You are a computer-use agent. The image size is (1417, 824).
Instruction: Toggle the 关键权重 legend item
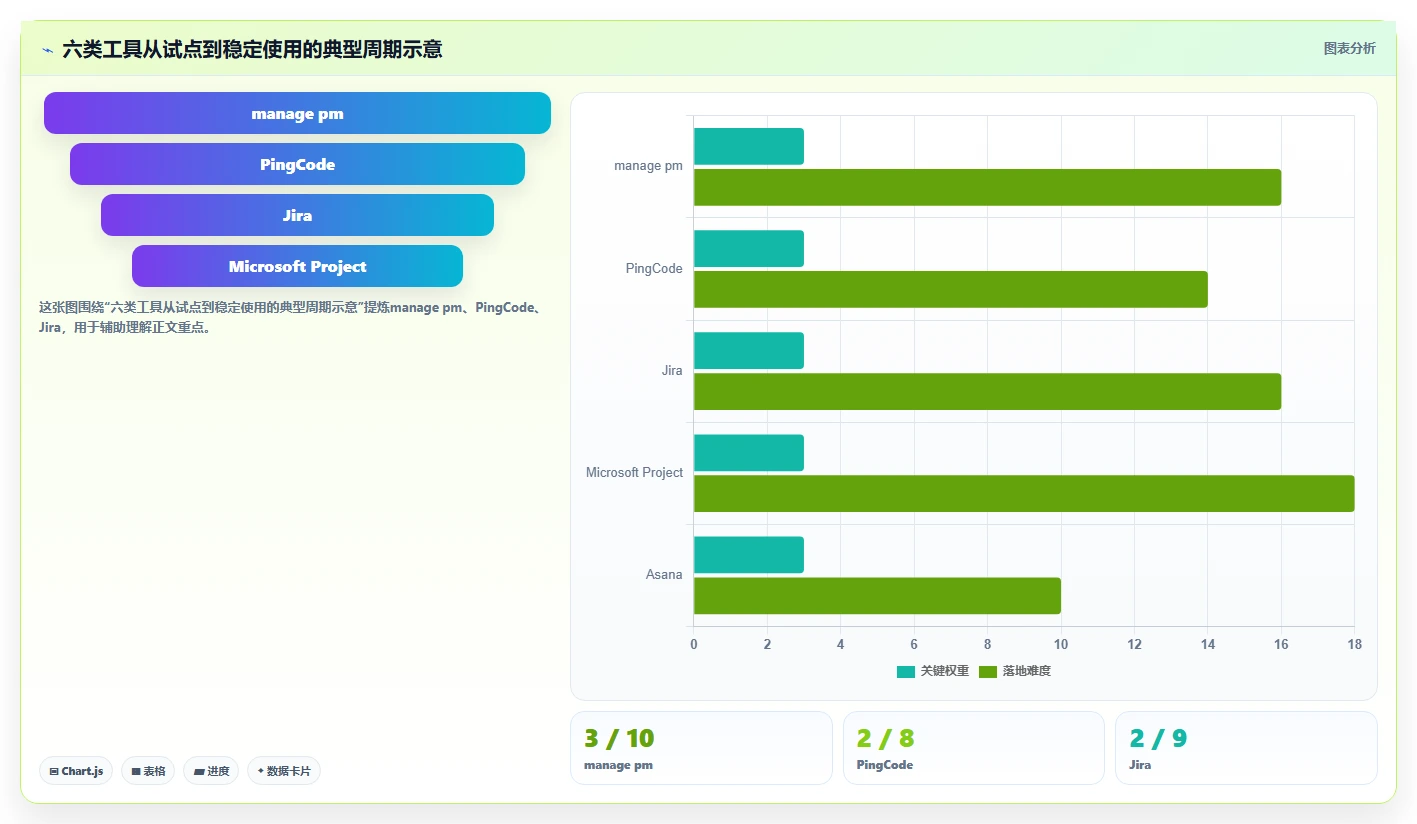point(933,671)
